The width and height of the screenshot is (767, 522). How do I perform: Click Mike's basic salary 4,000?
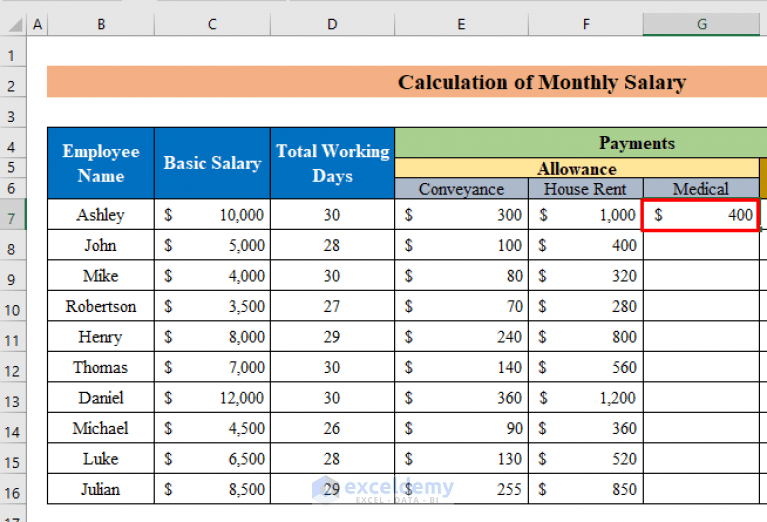pyautogui.click(x=212, y=275)
